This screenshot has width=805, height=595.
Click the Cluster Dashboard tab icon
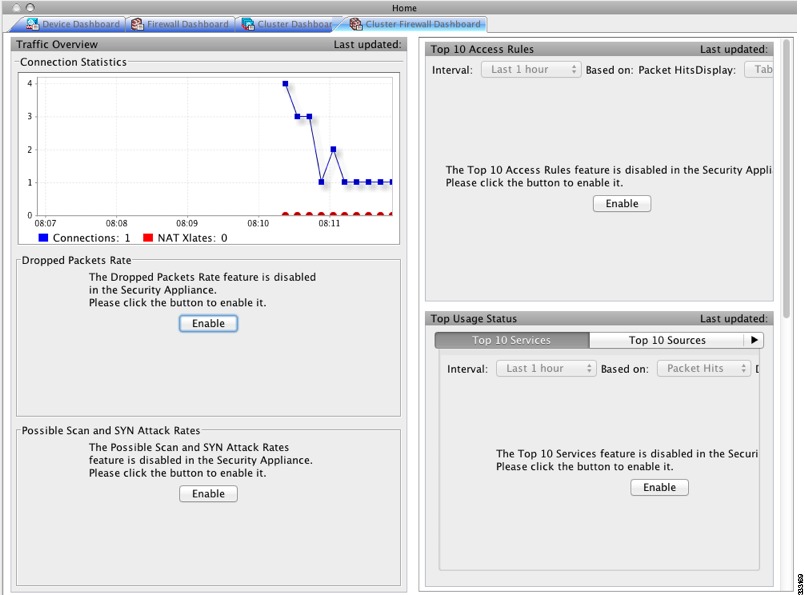click(x=248, y=24)
